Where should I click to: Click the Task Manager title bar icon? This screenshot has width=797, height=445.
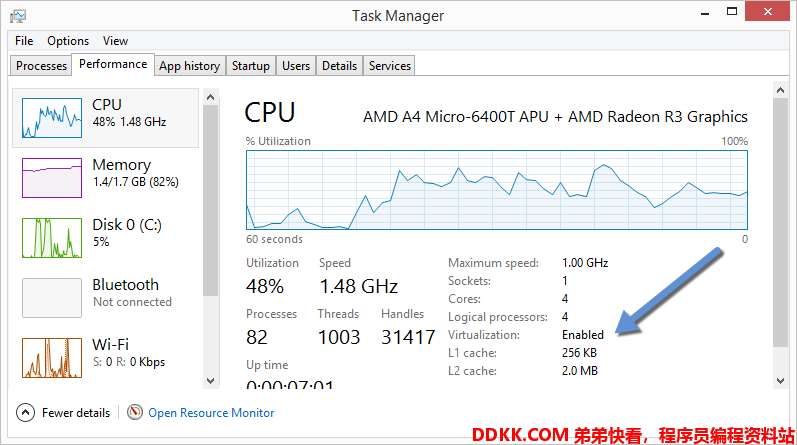(x=18, y=16)
